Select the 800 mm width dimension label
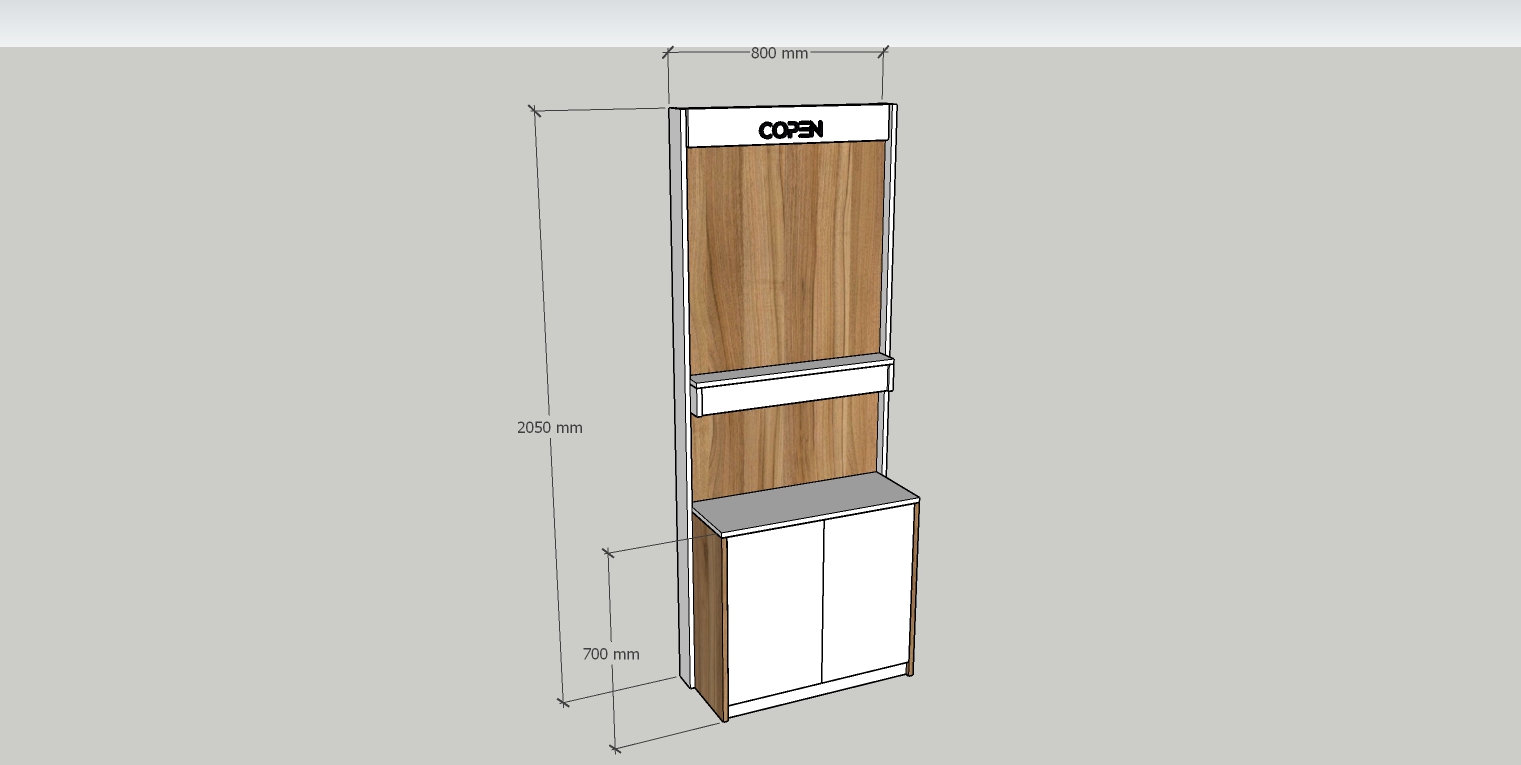 pyautogui.click(x=779, y=53)
